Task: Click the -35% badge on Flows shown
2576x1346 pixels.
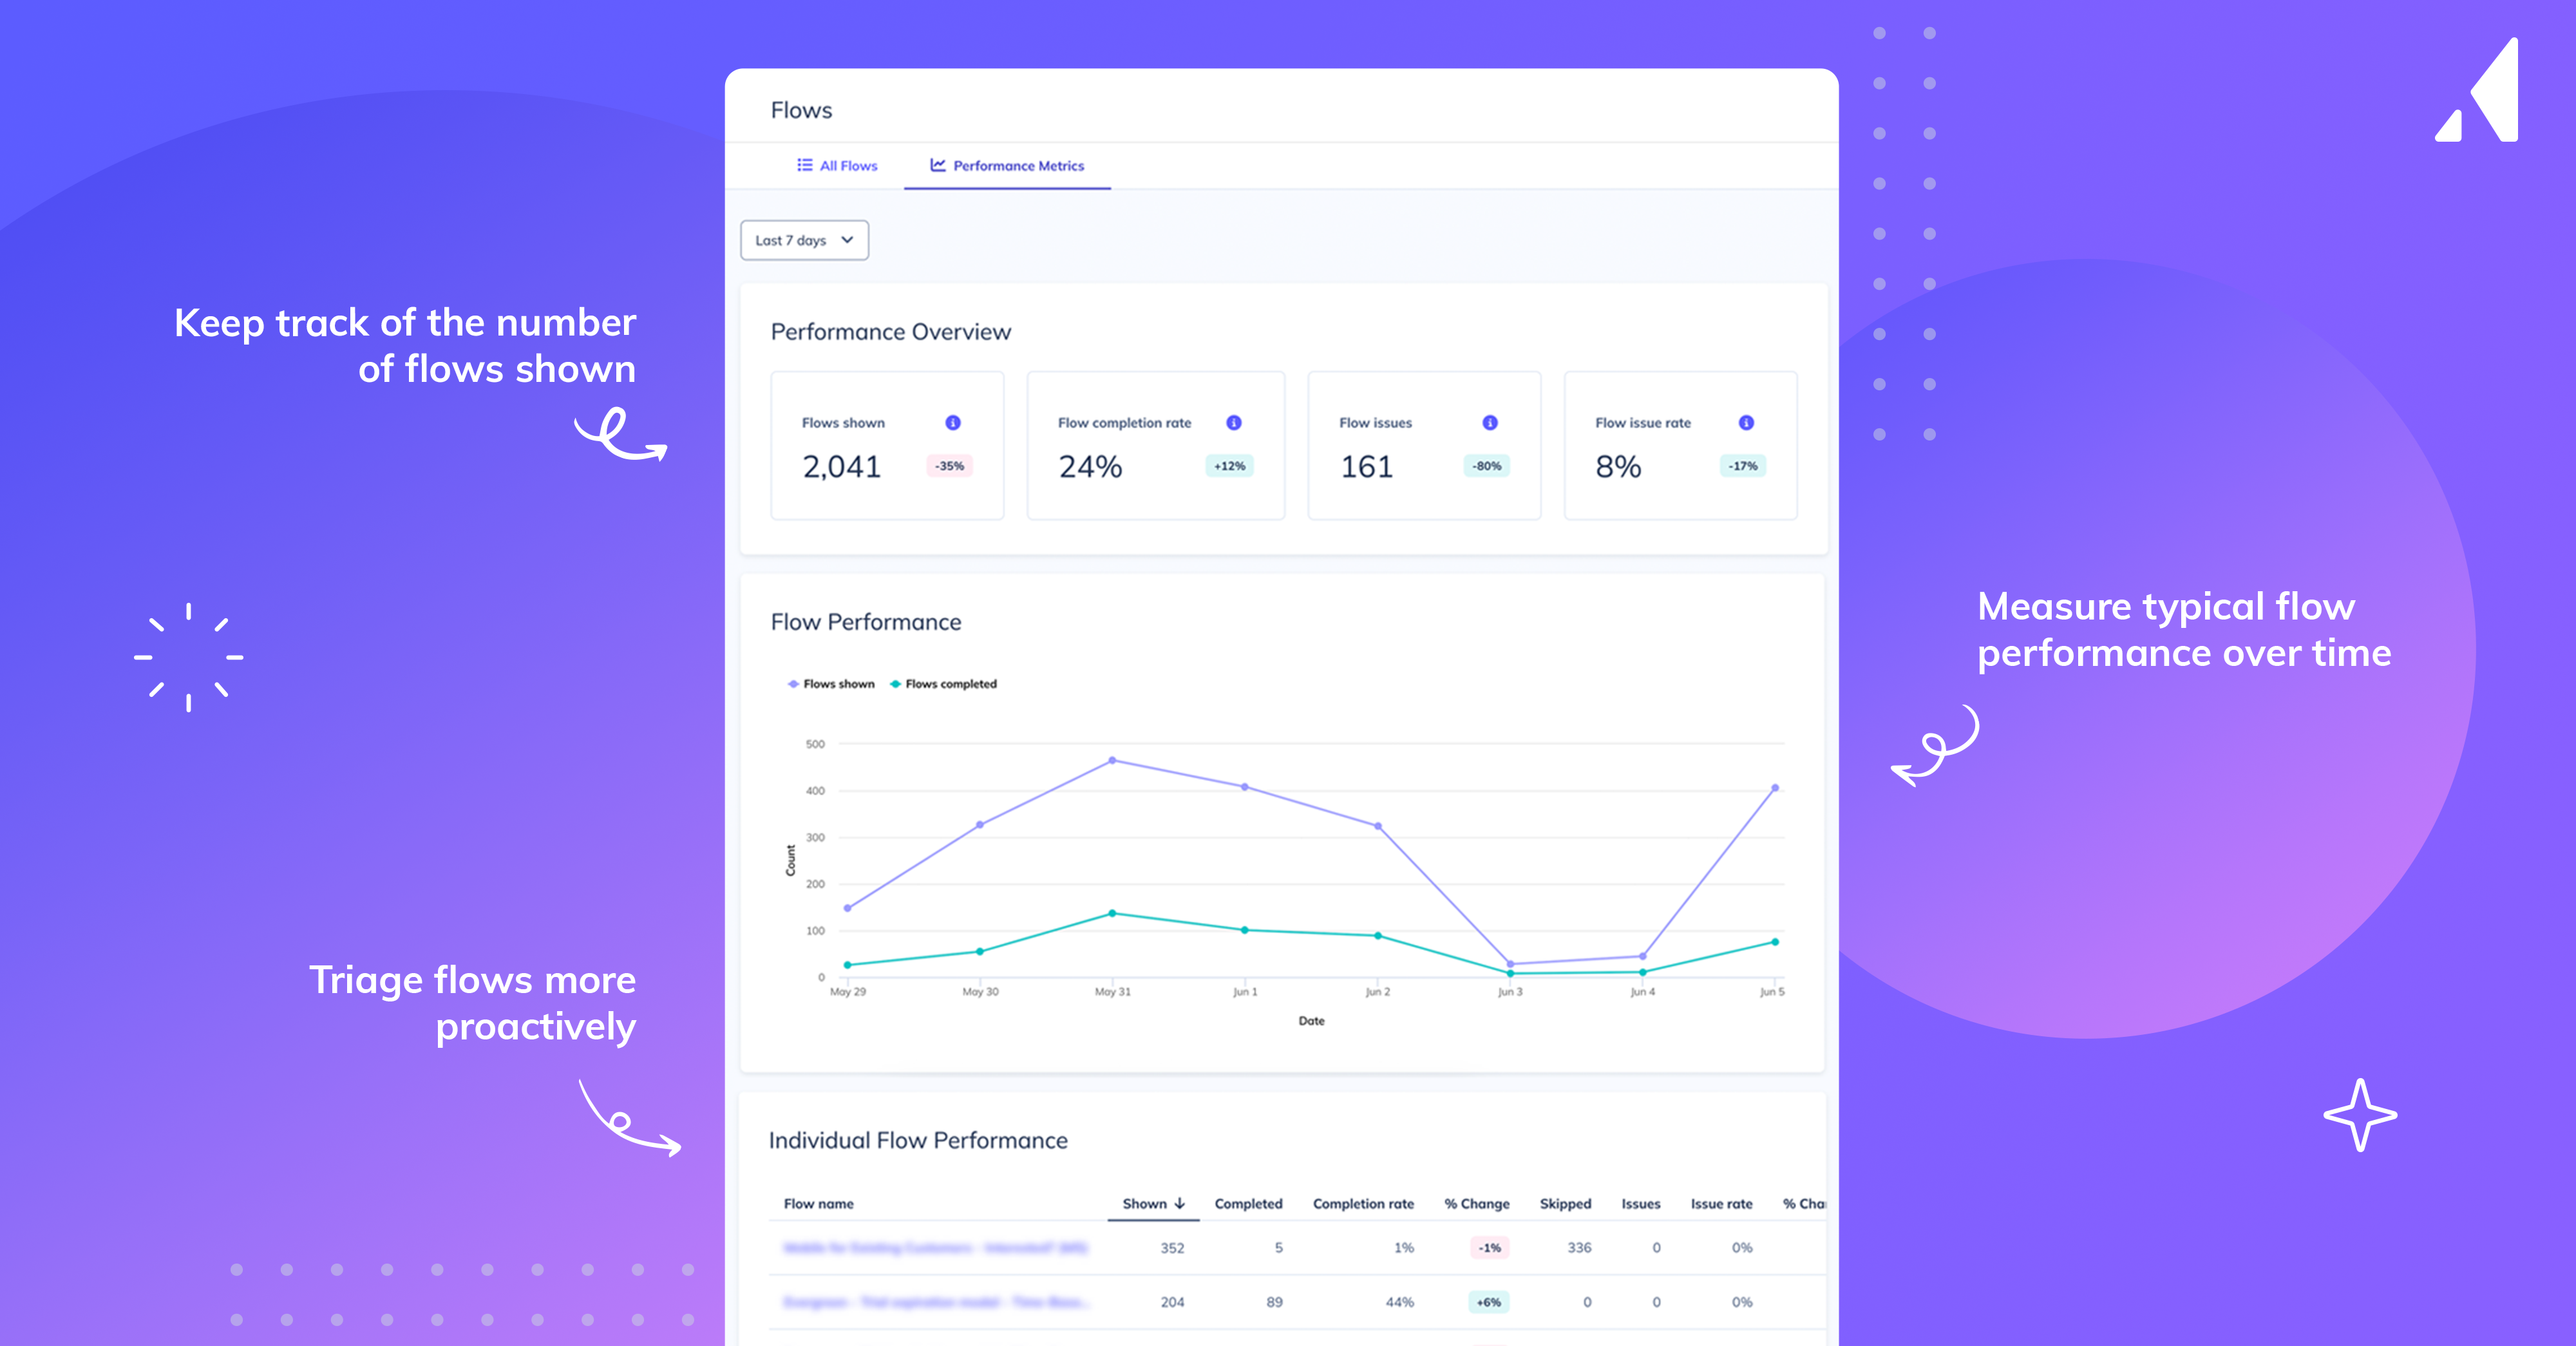Action: (x=949, y=466)
